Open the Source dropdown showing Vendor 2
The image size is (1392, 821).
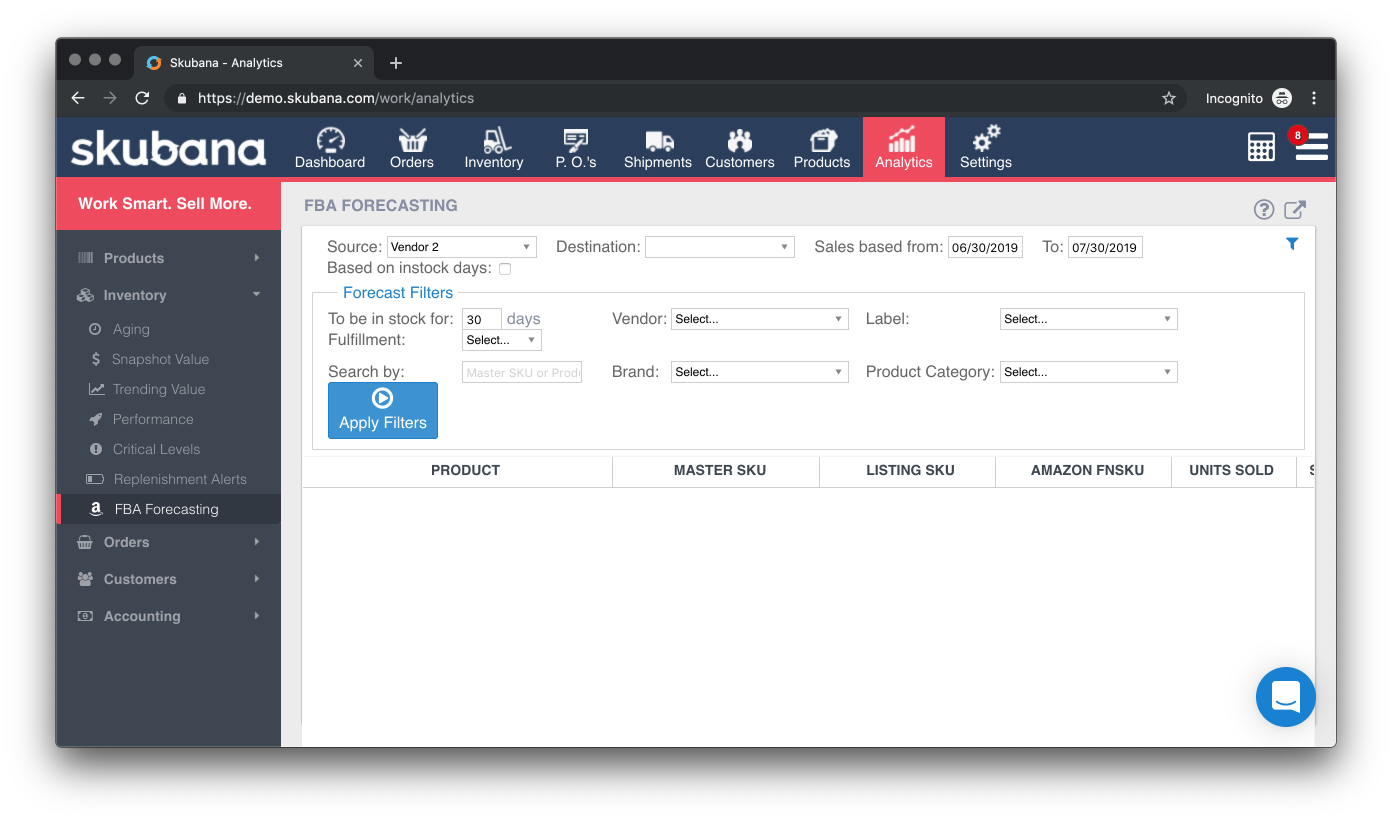tap(462, 247)
